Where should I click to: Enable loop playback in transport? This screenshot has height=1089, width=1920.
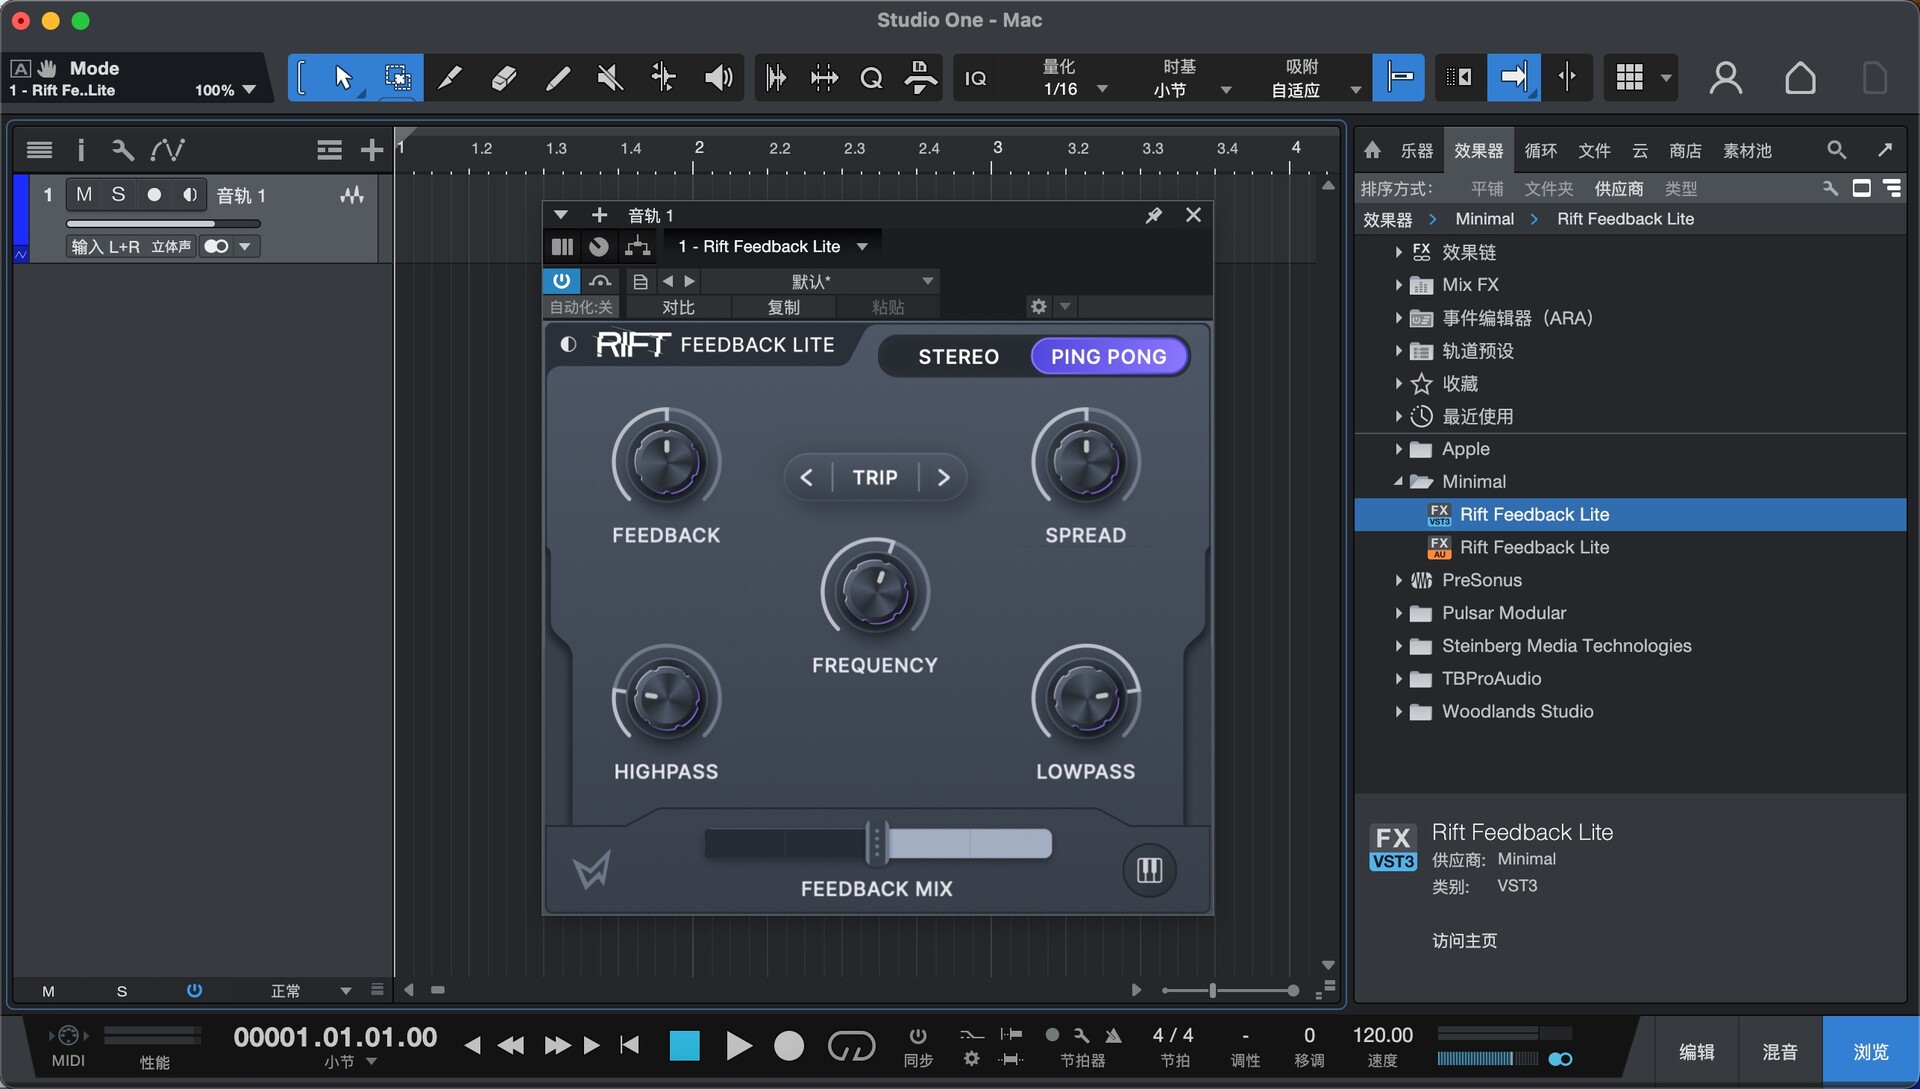point(851,1046)
